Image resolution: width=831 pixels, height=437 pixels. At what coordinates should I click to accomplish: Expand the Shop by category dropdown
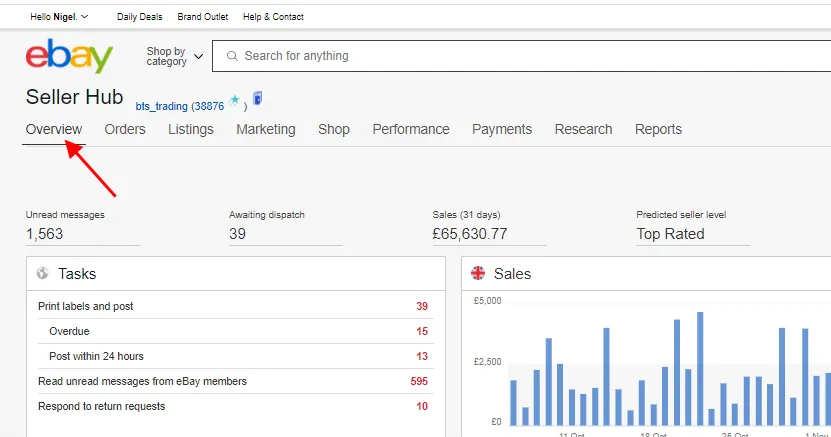tap(174, 56)
